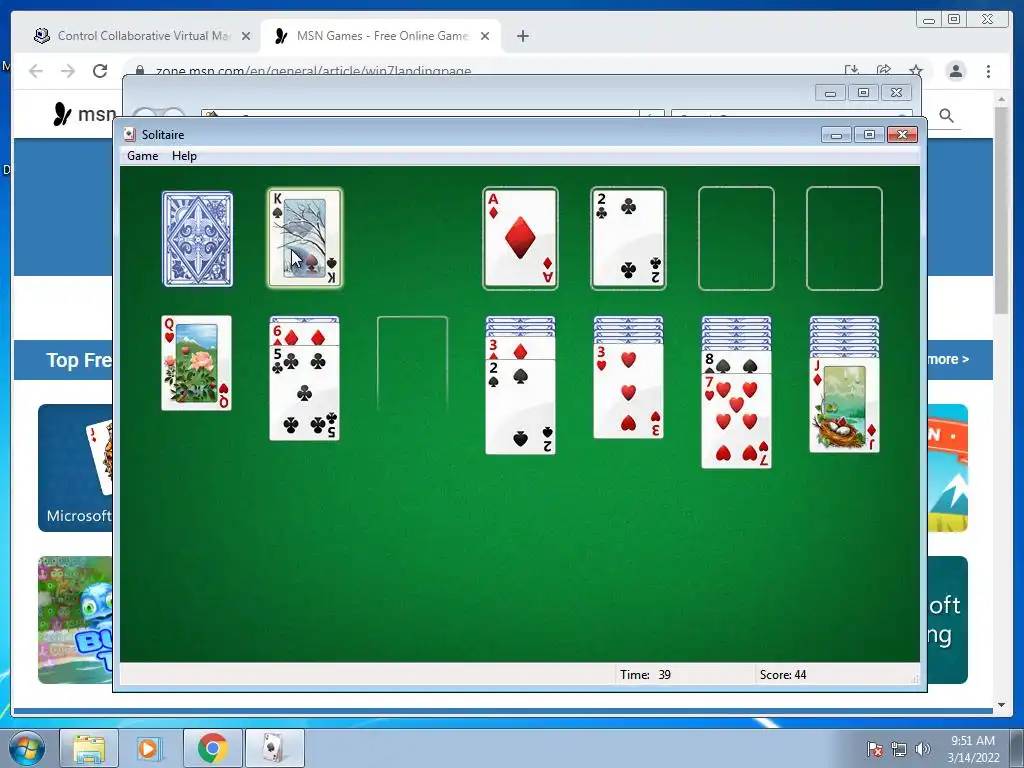Reload the MSN page

[100, 71]
